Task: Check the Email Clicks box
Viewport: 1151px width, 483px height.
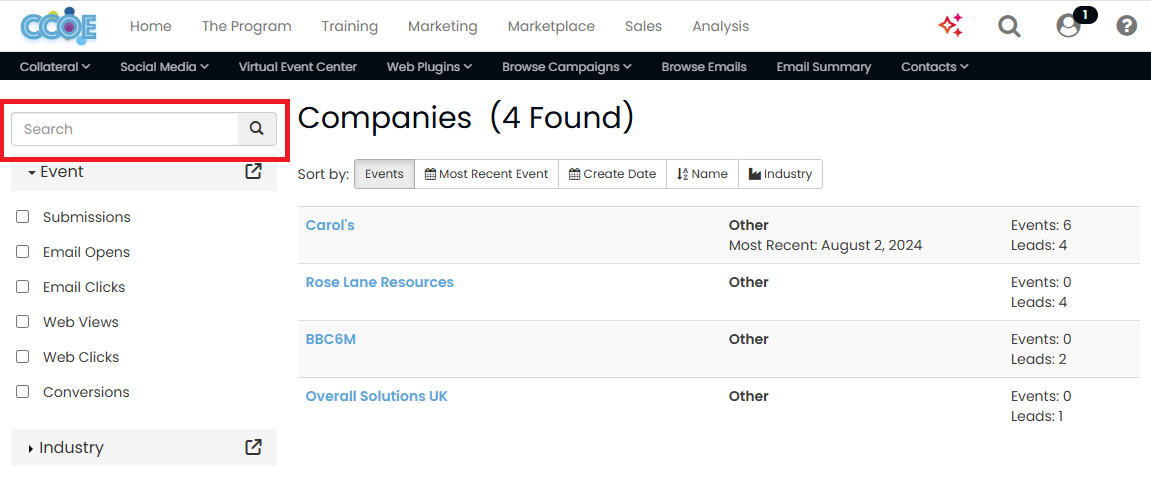Action: (23, 287)
